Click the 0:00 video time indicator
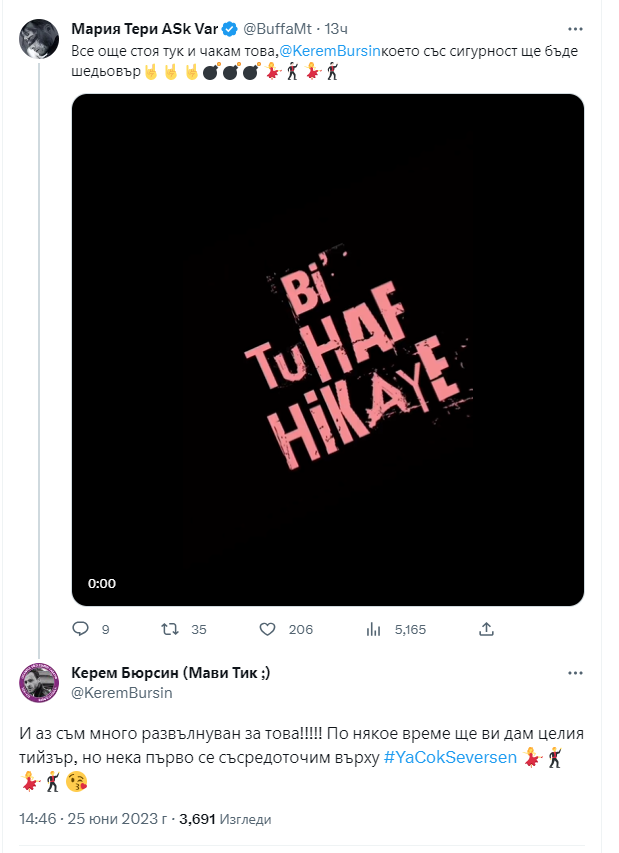The image size is (619, 853). click(x=102, y=583)
